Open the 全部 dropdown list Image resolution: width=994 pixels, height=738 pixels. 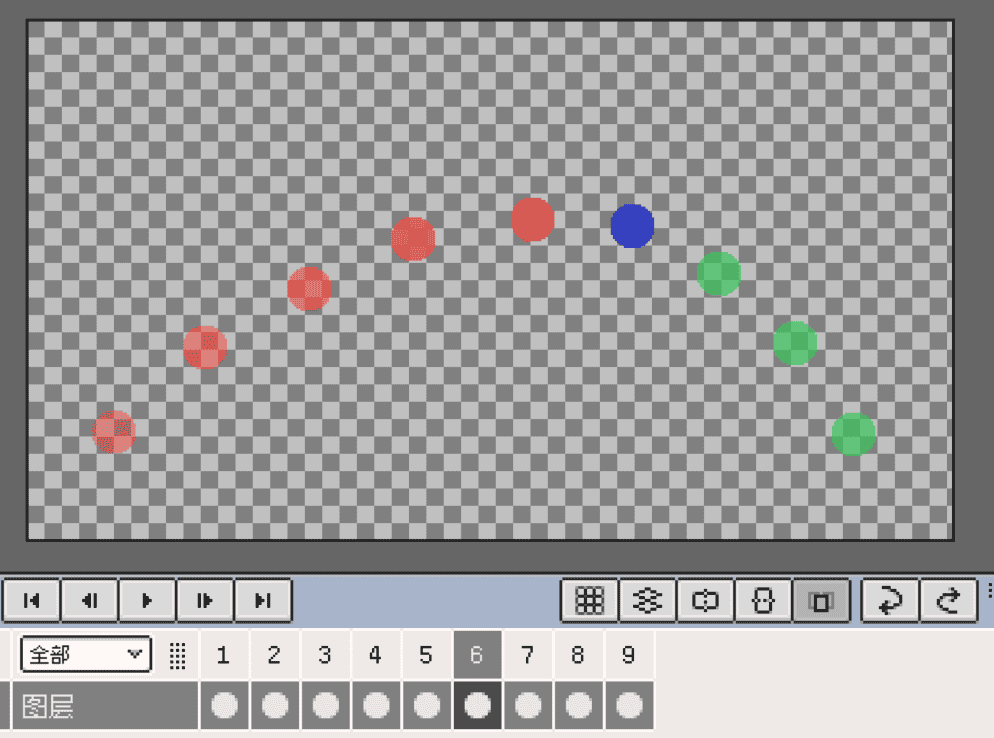(x=86, y=655)
